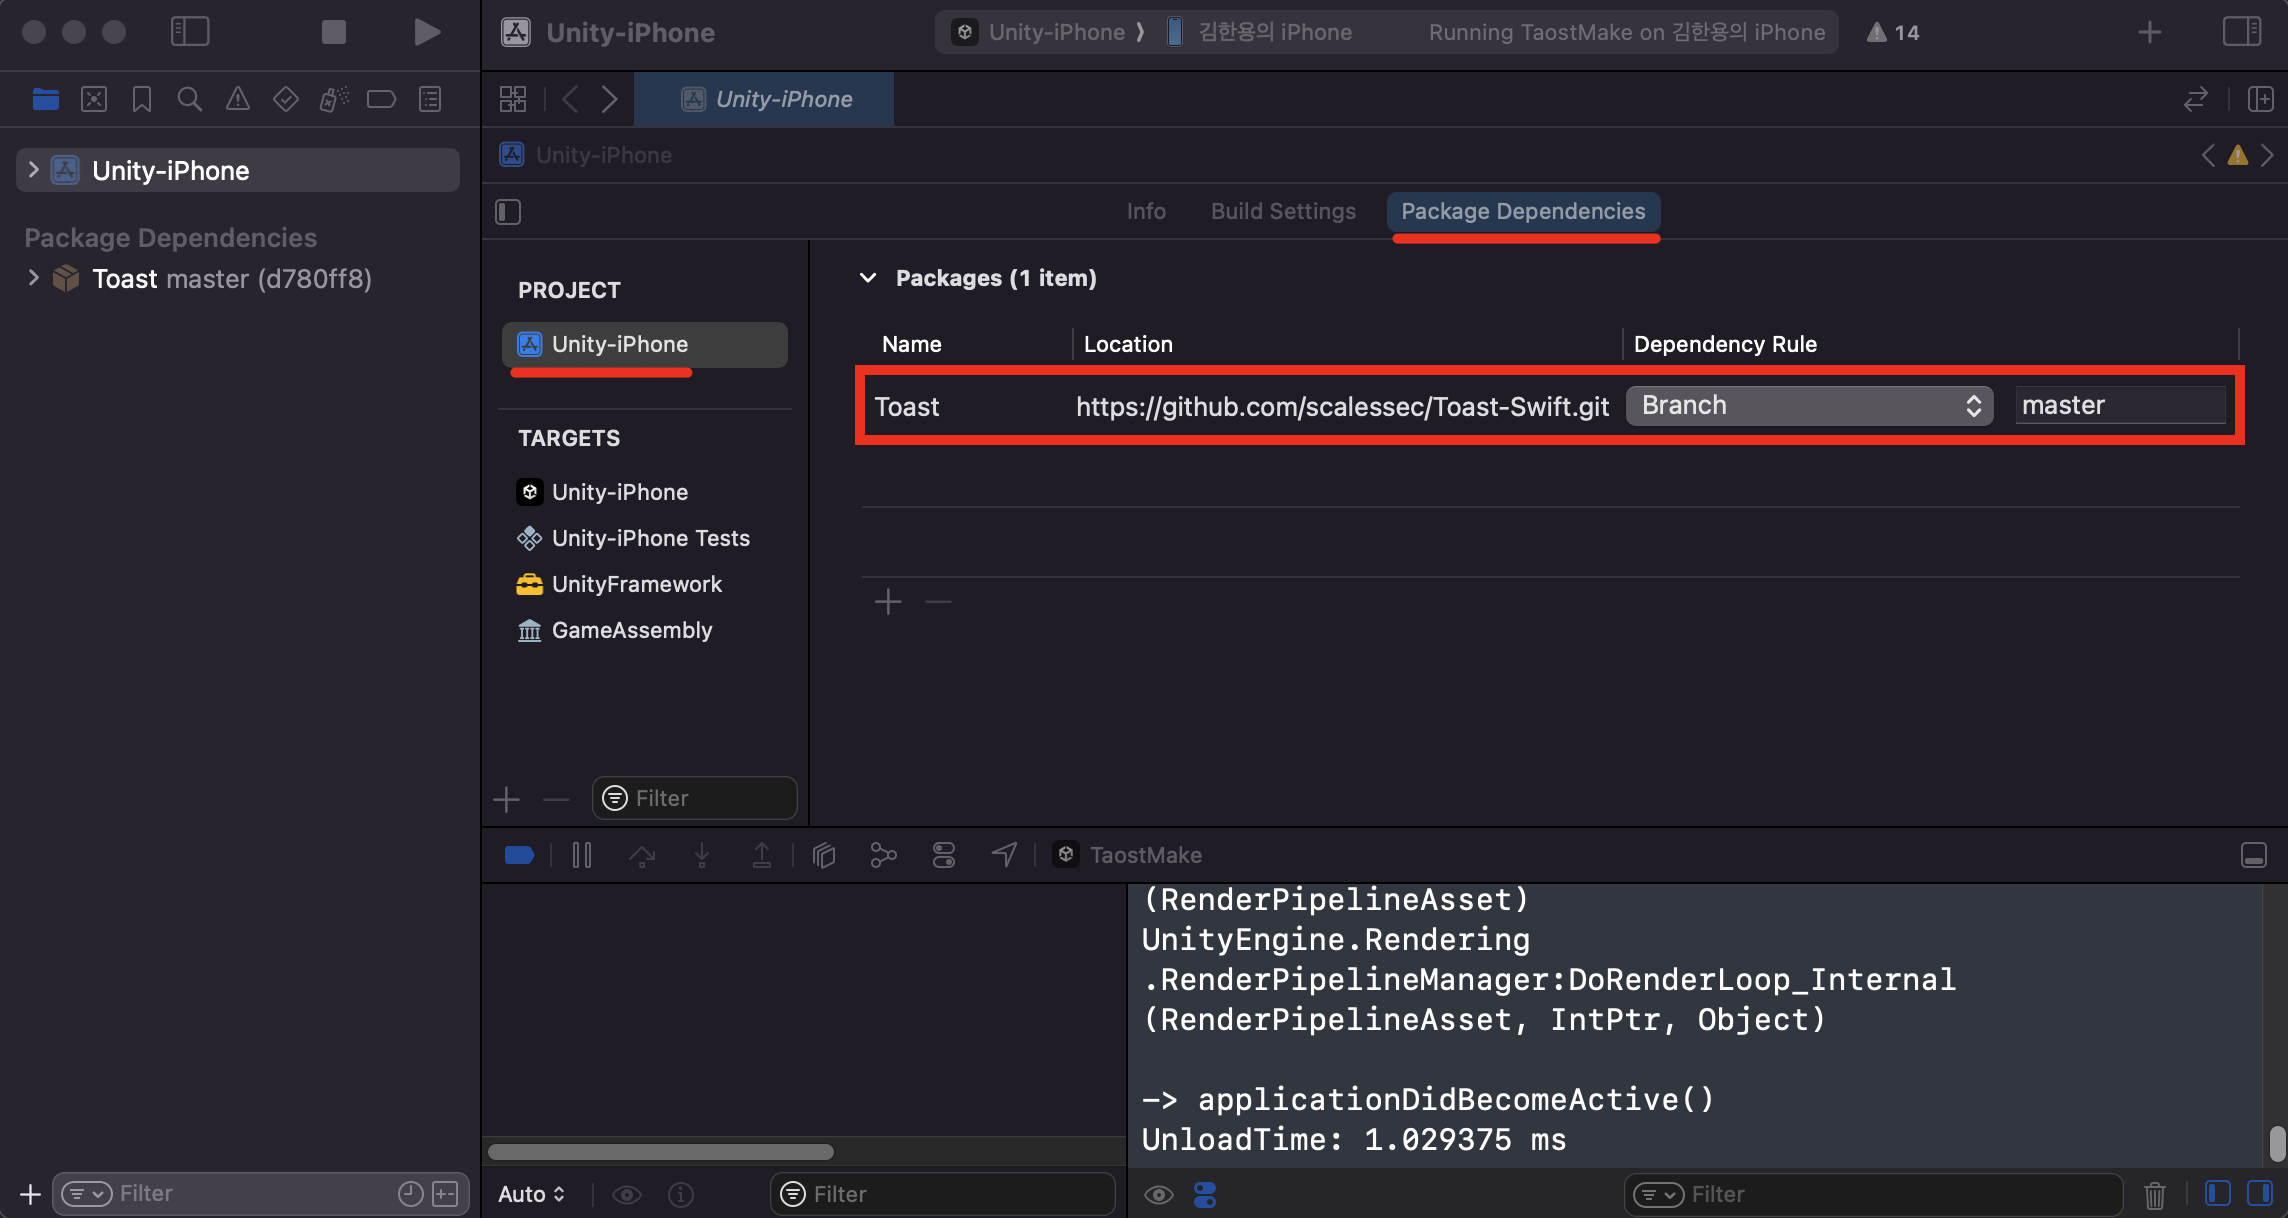Add a target with the plus button
Screen dimensions: 2288x1218
[507, 799]
